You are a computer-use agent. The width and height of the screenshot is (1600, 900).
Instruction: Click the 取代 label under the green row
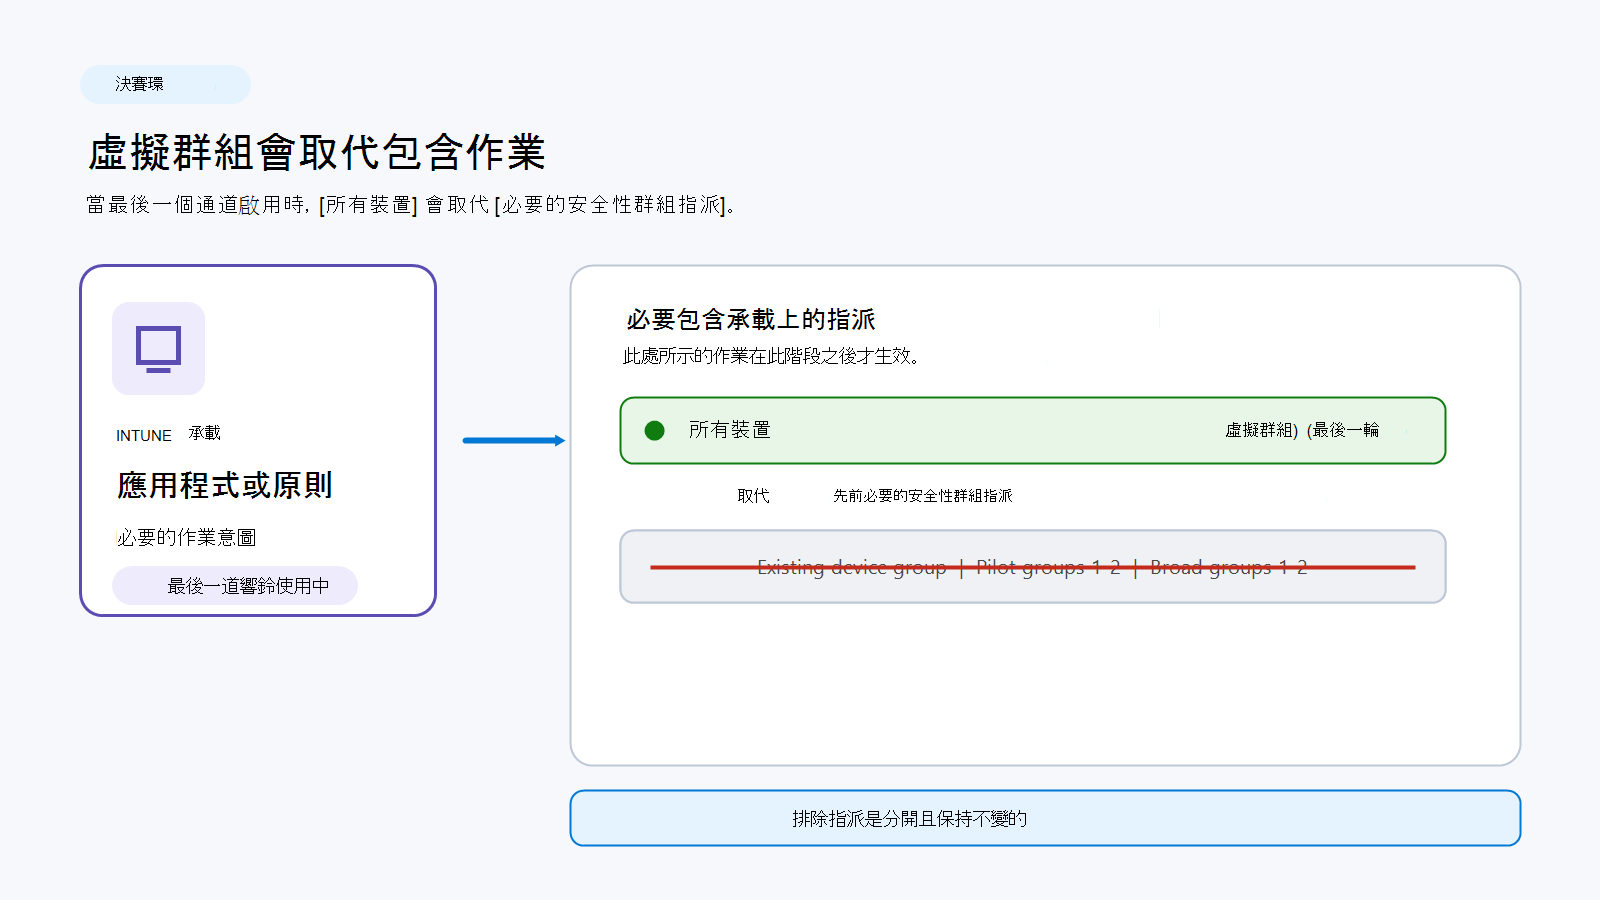point(753,495)
